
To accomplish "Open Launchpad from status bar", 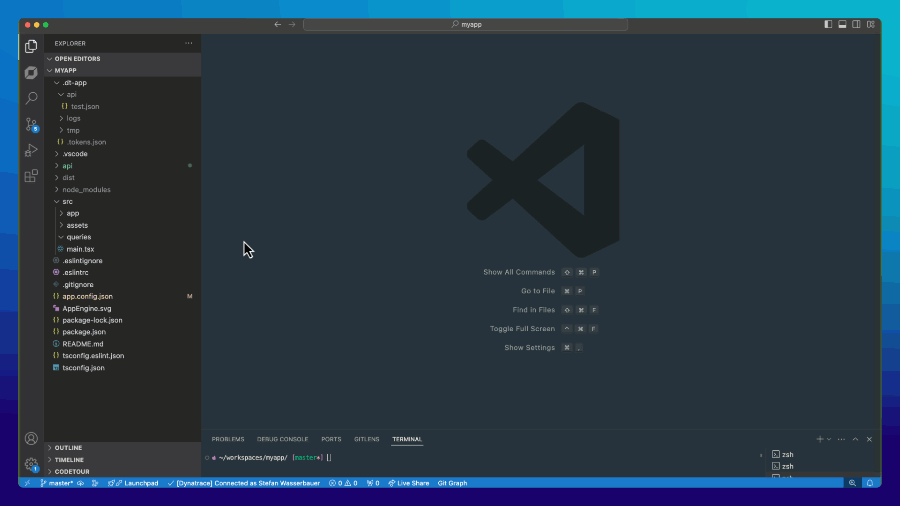I will [x=133, y=483].
